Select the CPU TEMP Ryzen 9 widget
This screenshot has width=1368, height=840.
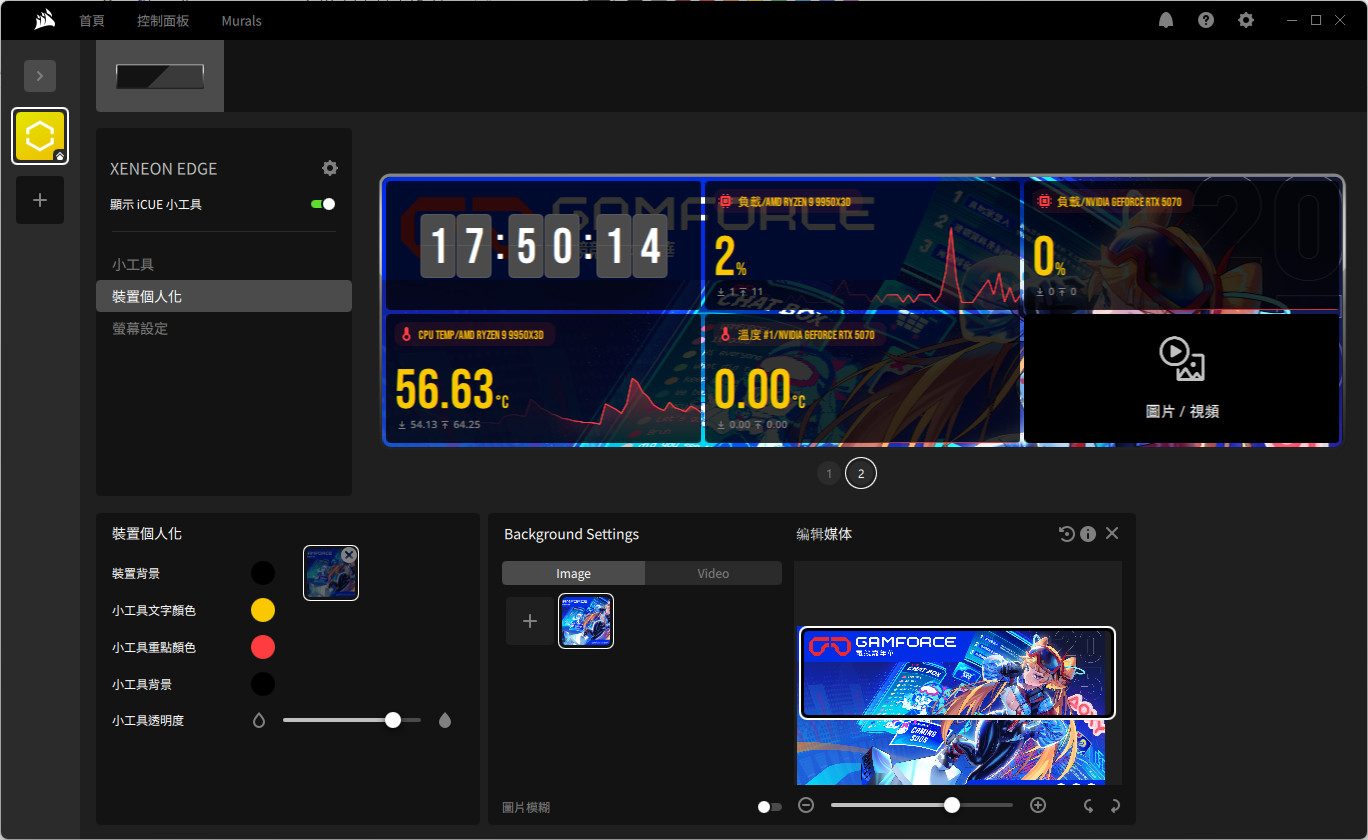pyautogui.click(x=544, y=378)
